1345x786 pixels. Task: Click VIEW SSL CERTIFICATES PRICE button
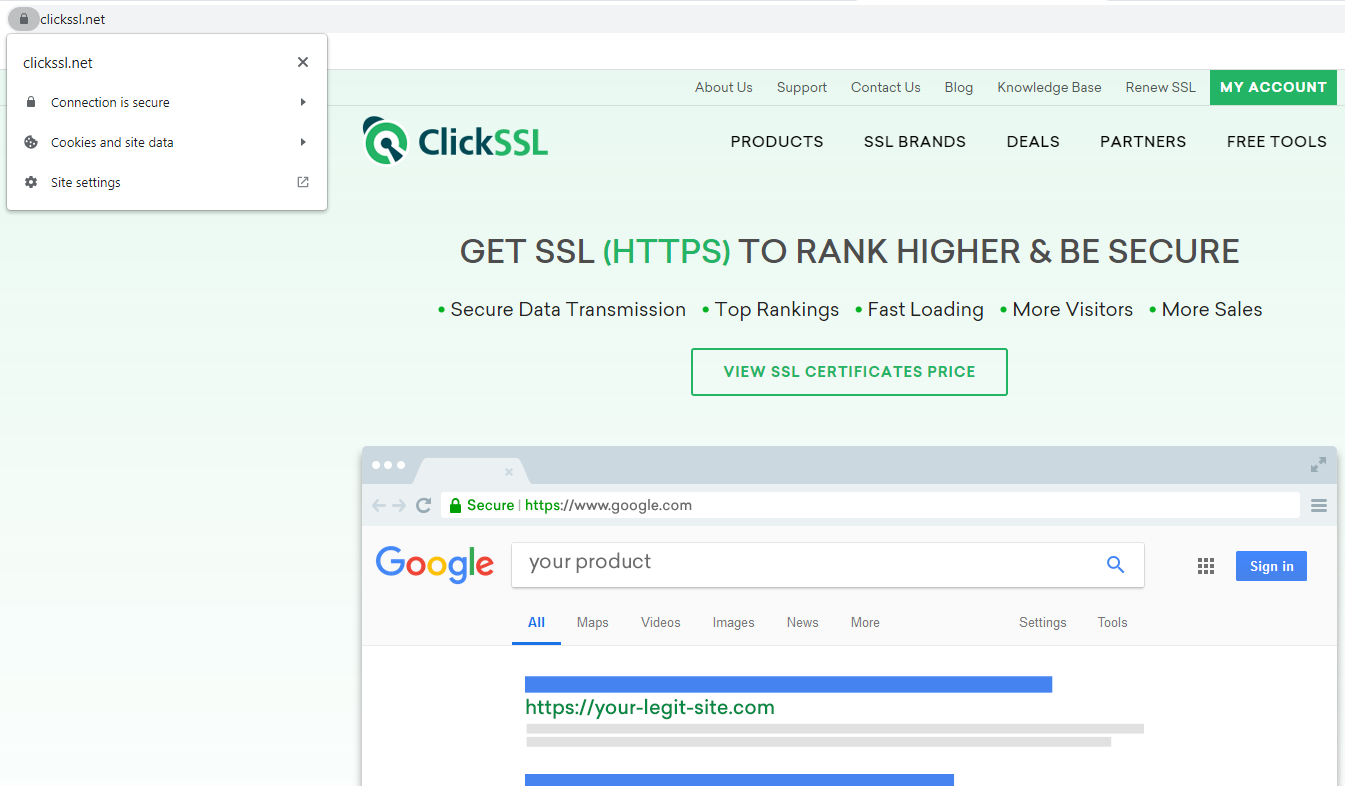point(849,372)
